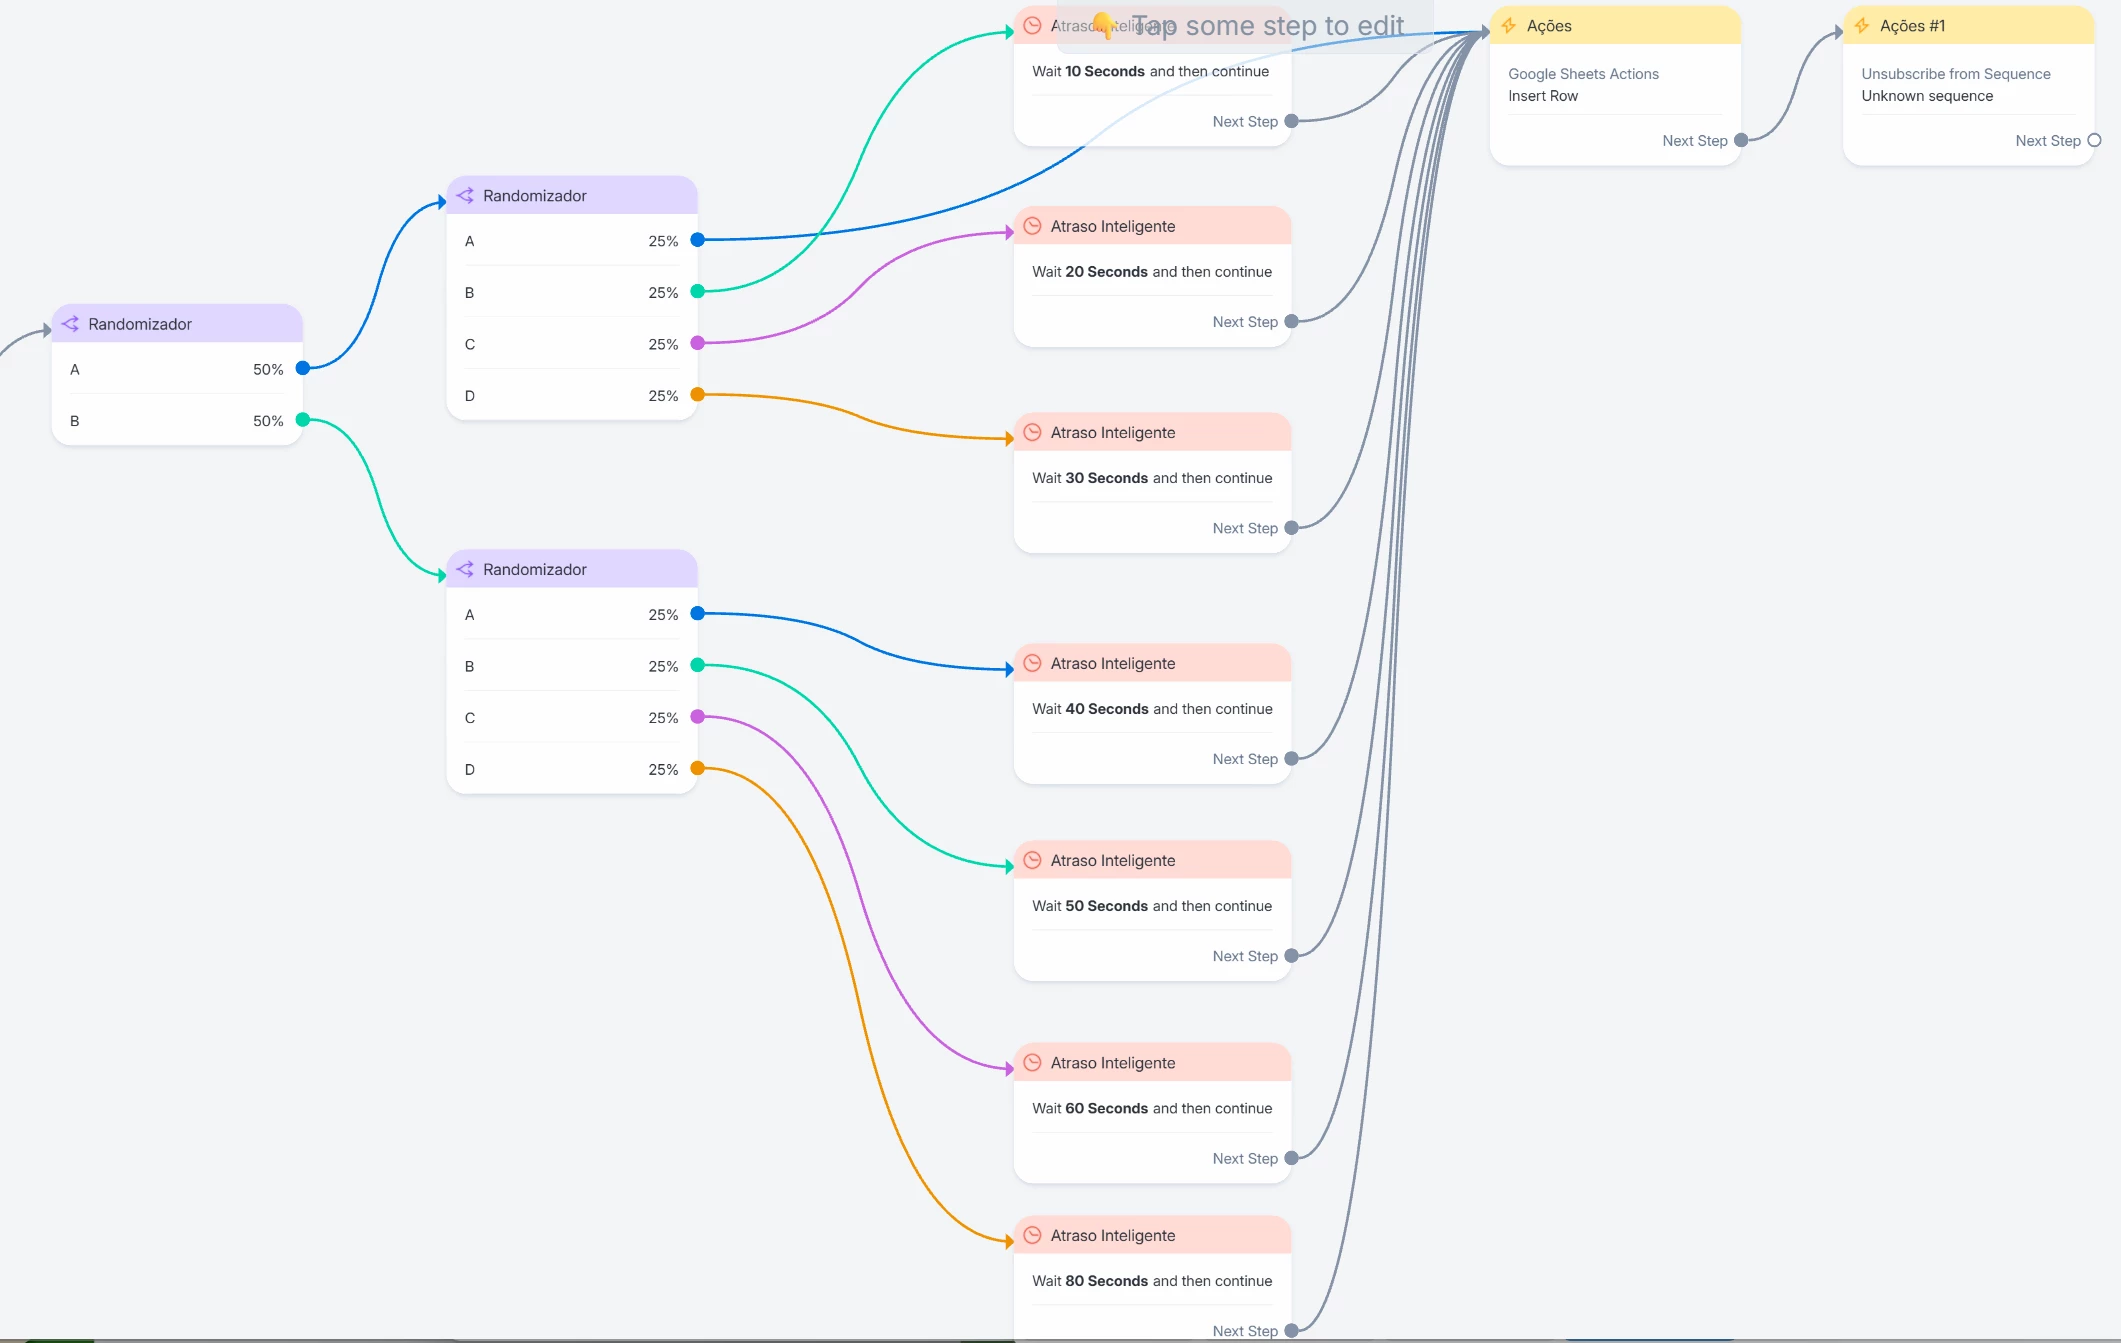This screenshot has height=1343, width=2121.
Task: Click 'Unknown sequence' text in Ações #1
Action: tap(1927, 96)
